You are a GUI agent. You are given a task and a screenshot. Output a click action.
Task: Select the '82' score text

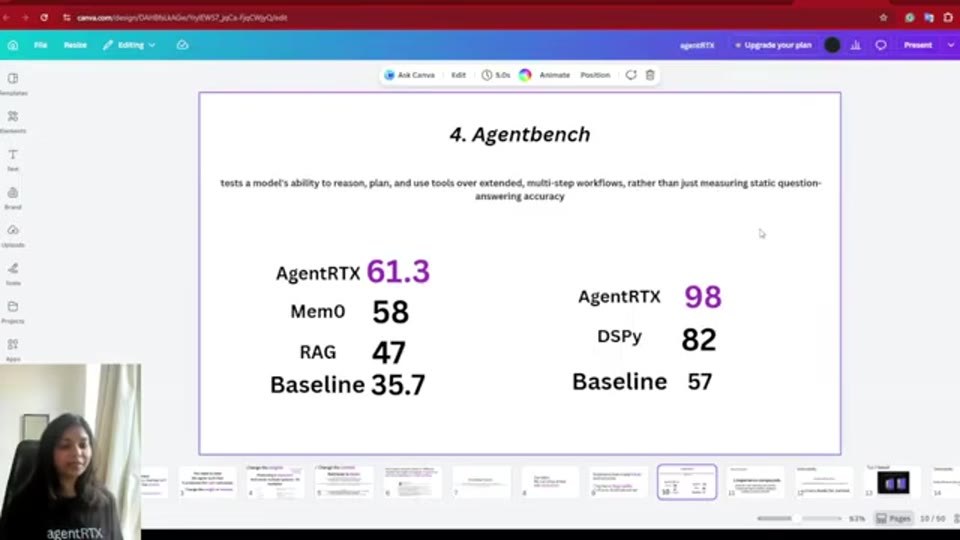699,339
